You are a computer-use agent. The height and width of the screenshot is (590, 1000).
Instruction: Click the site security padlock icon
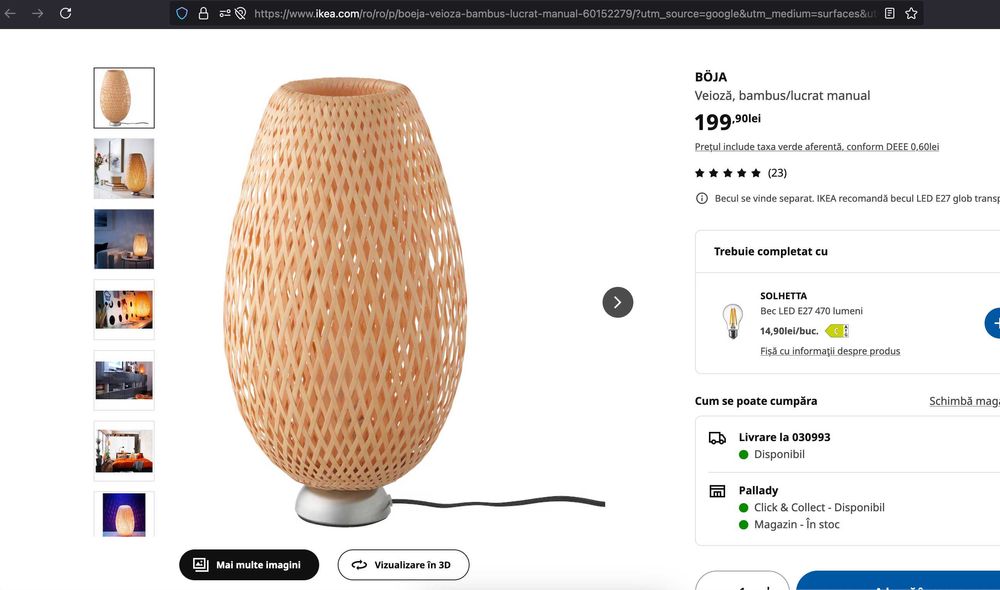click(x=203, y=14)
